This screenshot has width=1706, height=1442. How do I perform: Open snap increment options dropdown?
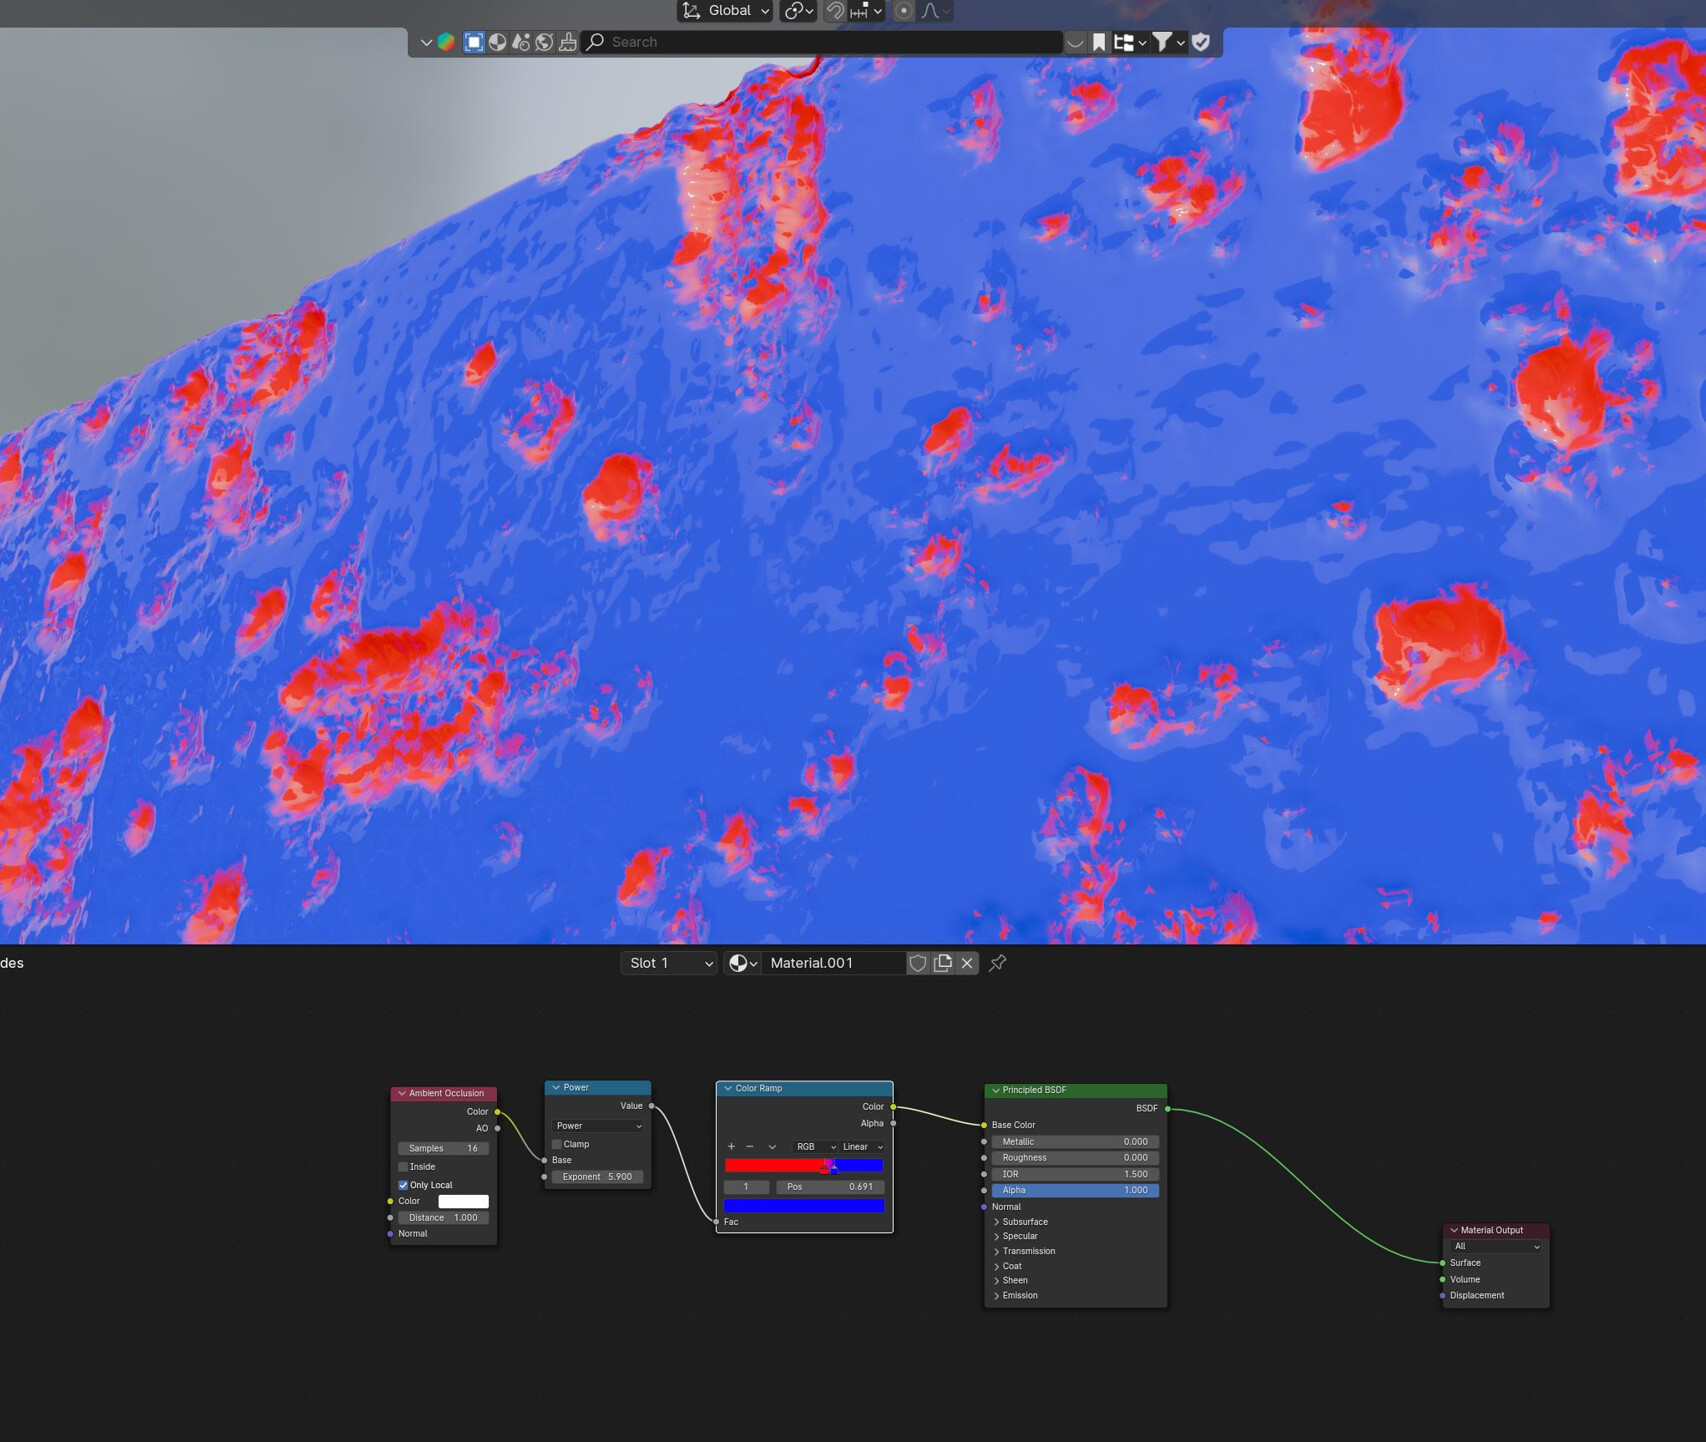pos(867,11)
